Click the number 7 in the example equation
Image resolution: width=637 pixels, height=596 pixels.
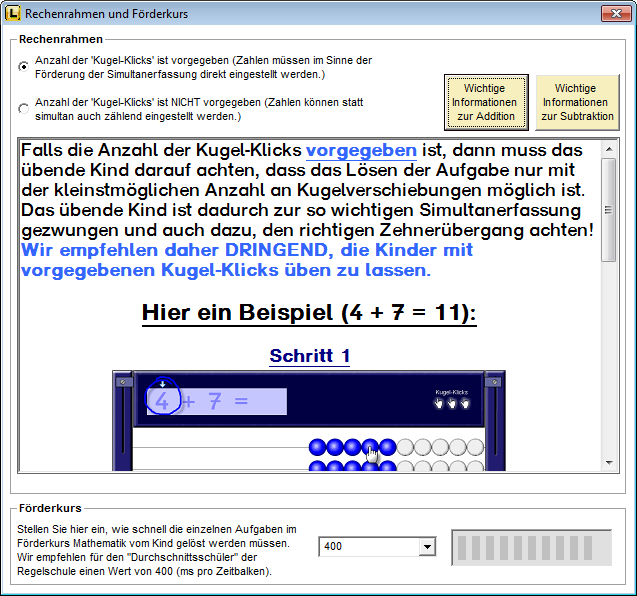pyautogui.click(x=214, y=402)
